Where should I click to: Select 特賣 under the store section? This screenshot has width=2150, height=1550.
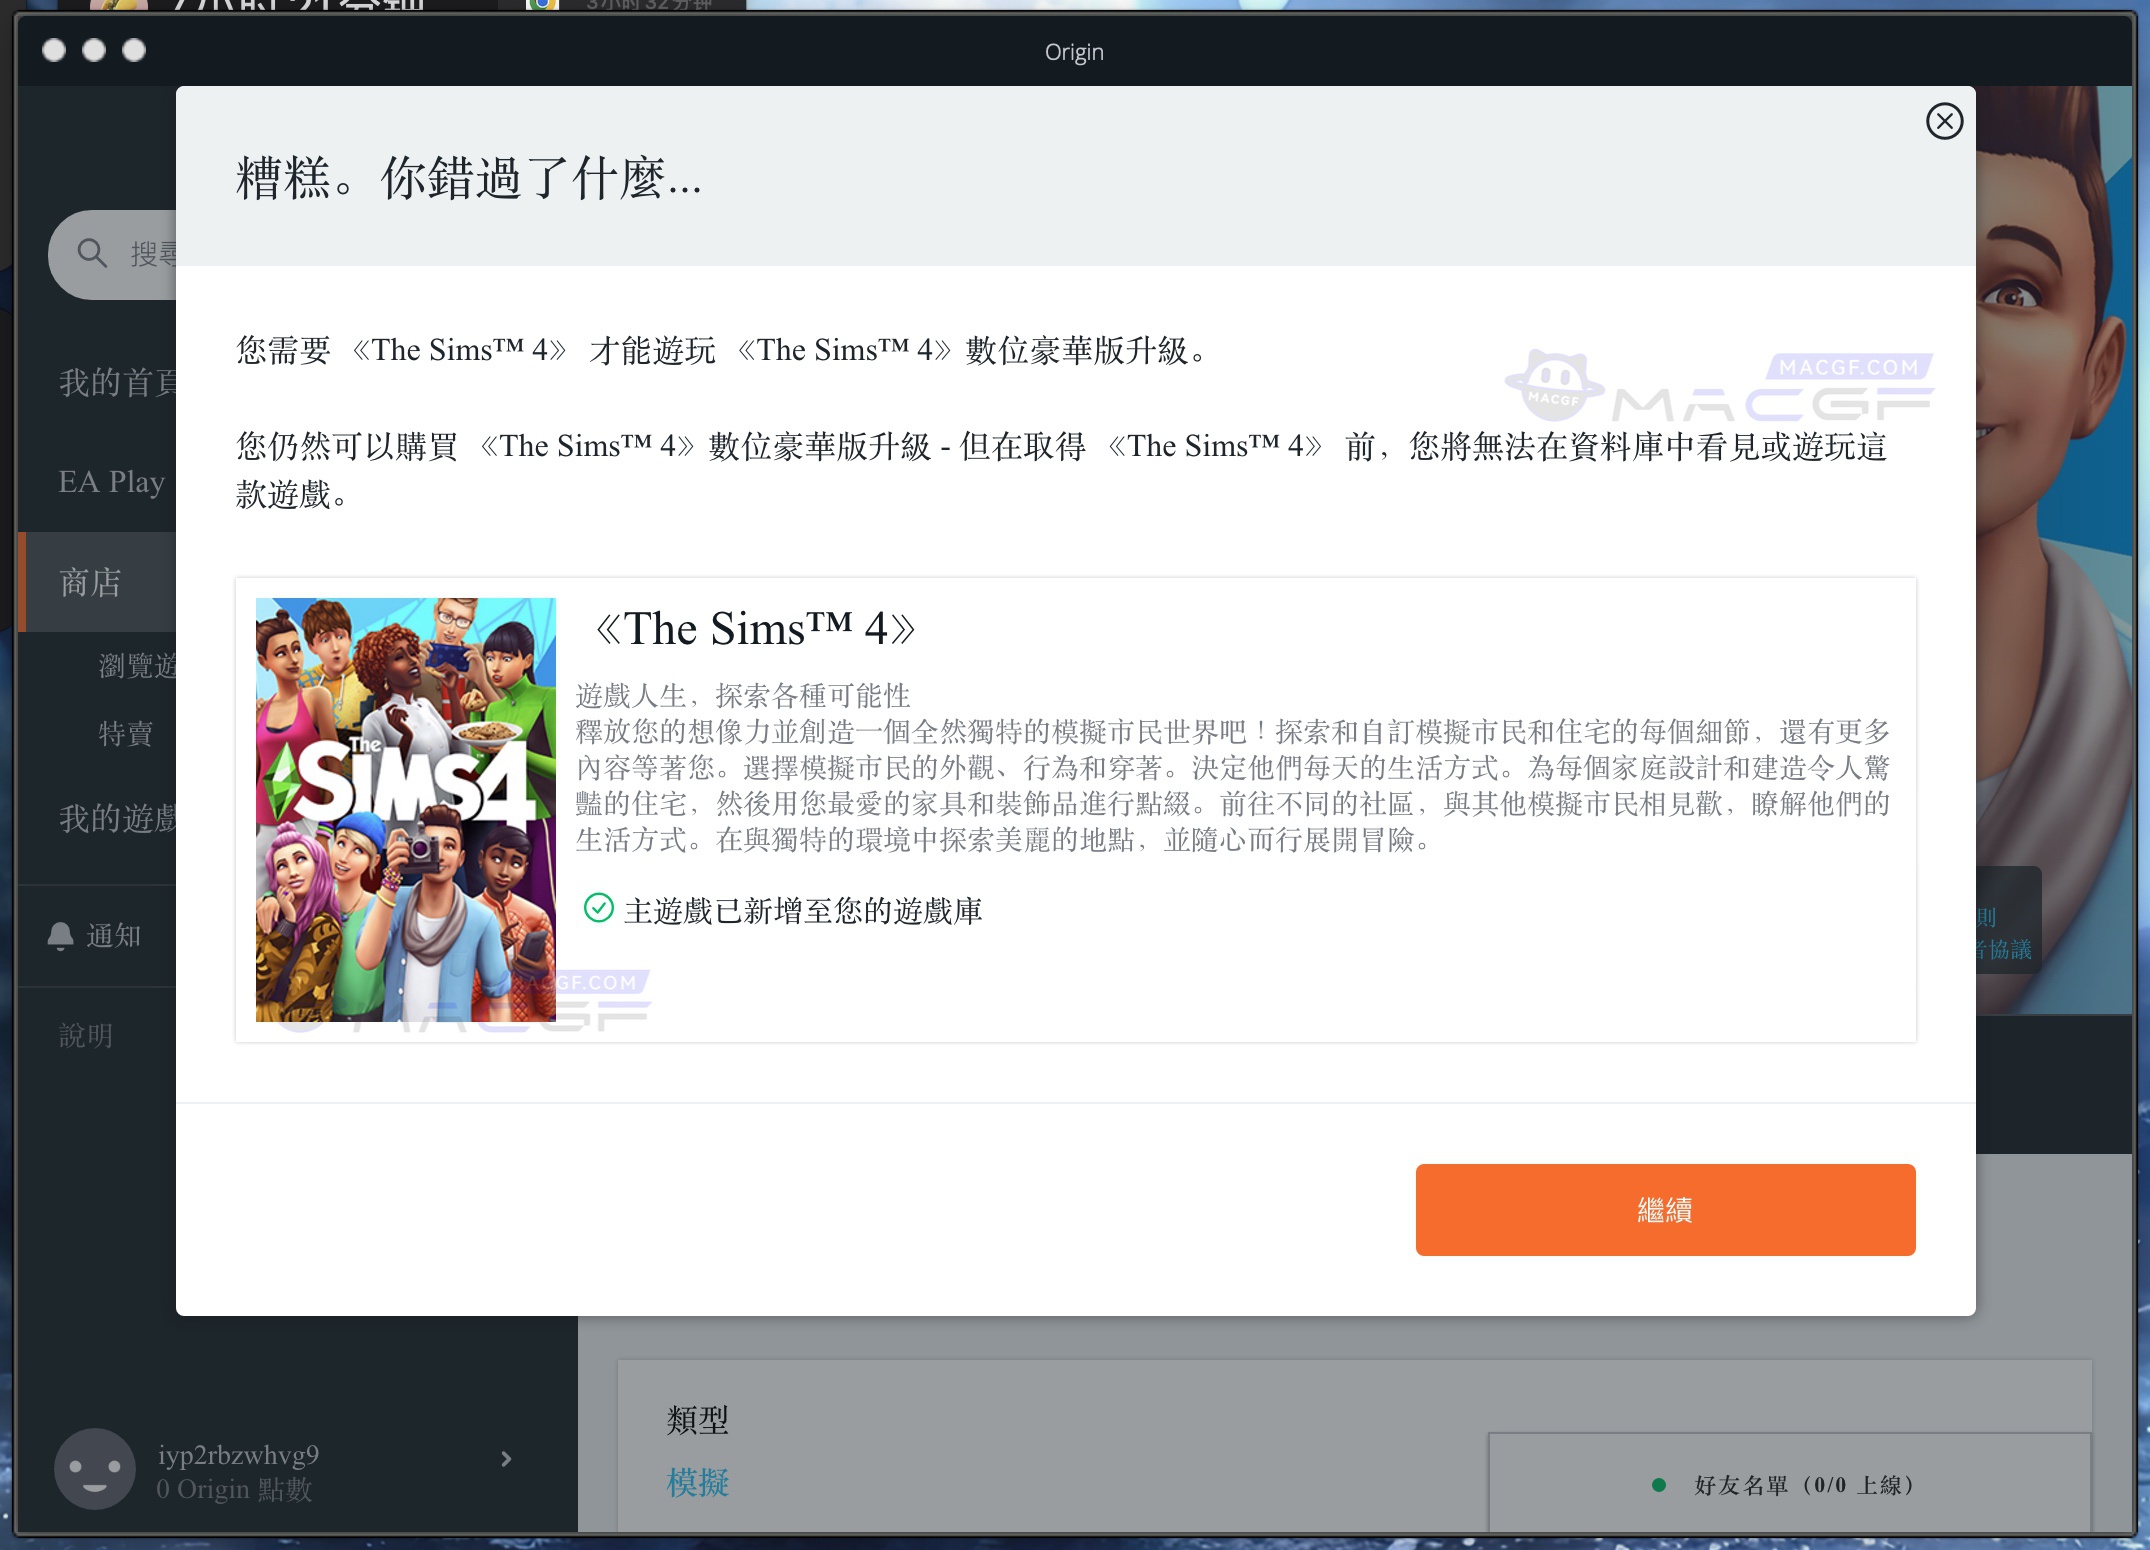[124, 735]
